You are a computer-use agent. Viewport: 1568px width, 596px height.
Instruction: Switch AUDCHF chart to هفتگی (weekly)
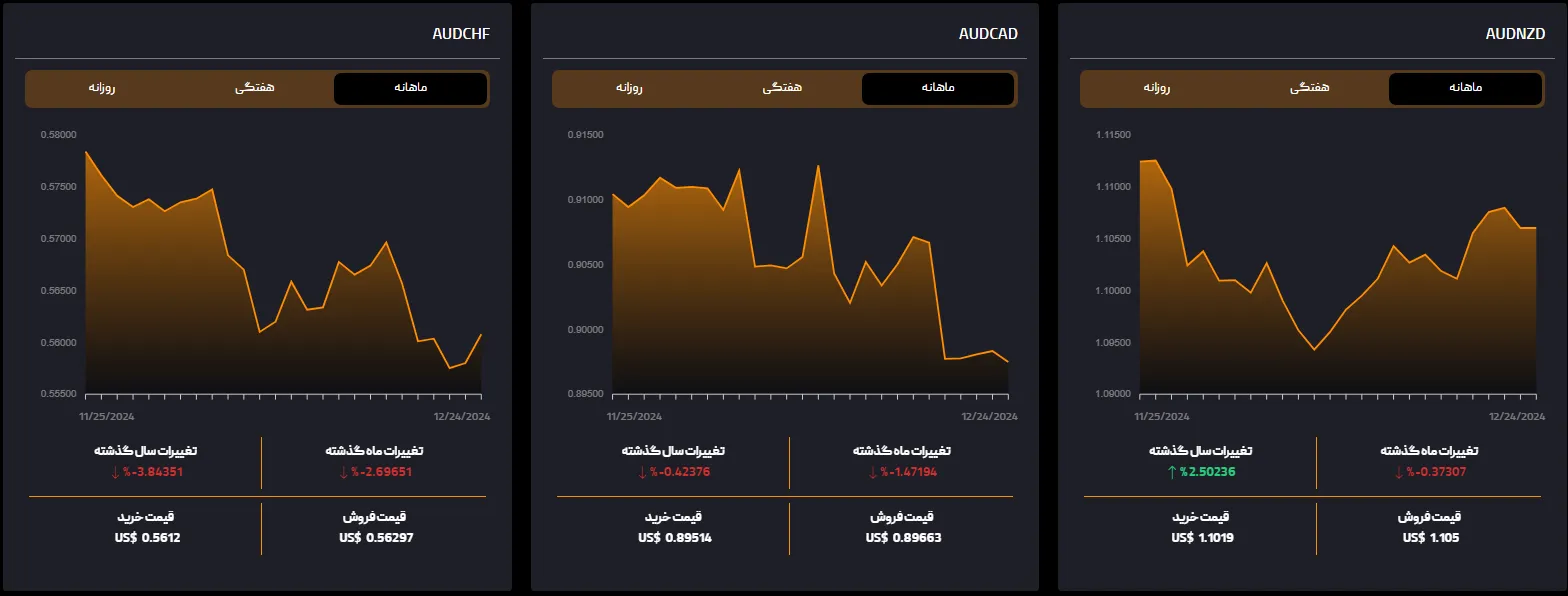pos(255,88)
